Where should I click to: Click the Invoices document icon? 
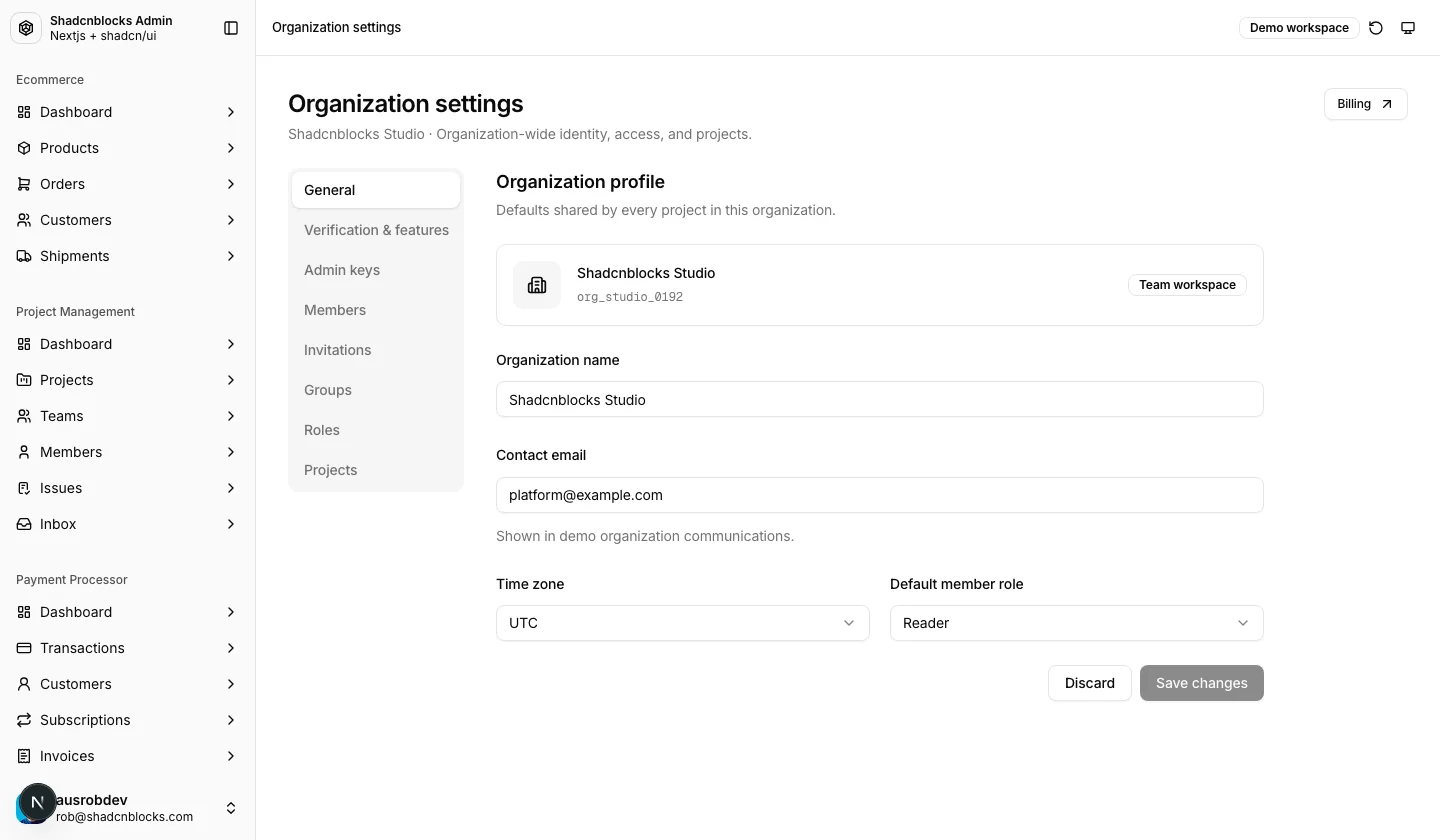pyautogui.click(x=24, y=756)
